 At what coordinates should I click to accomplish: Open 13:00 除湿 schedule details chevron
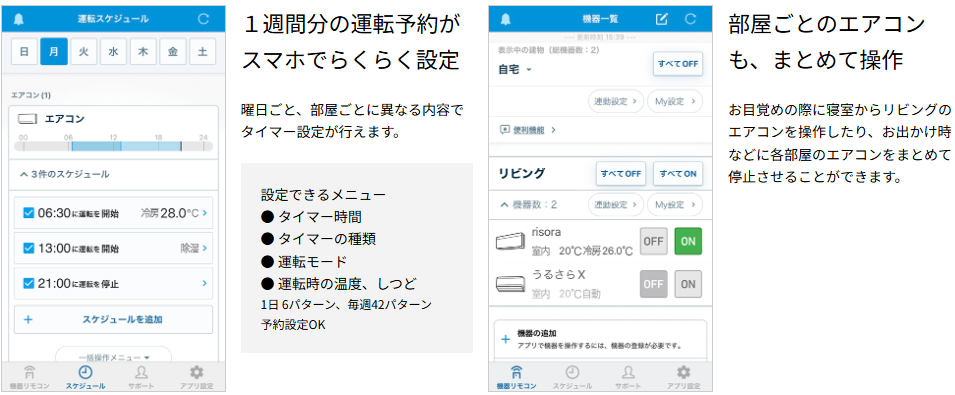click(205, 248)
